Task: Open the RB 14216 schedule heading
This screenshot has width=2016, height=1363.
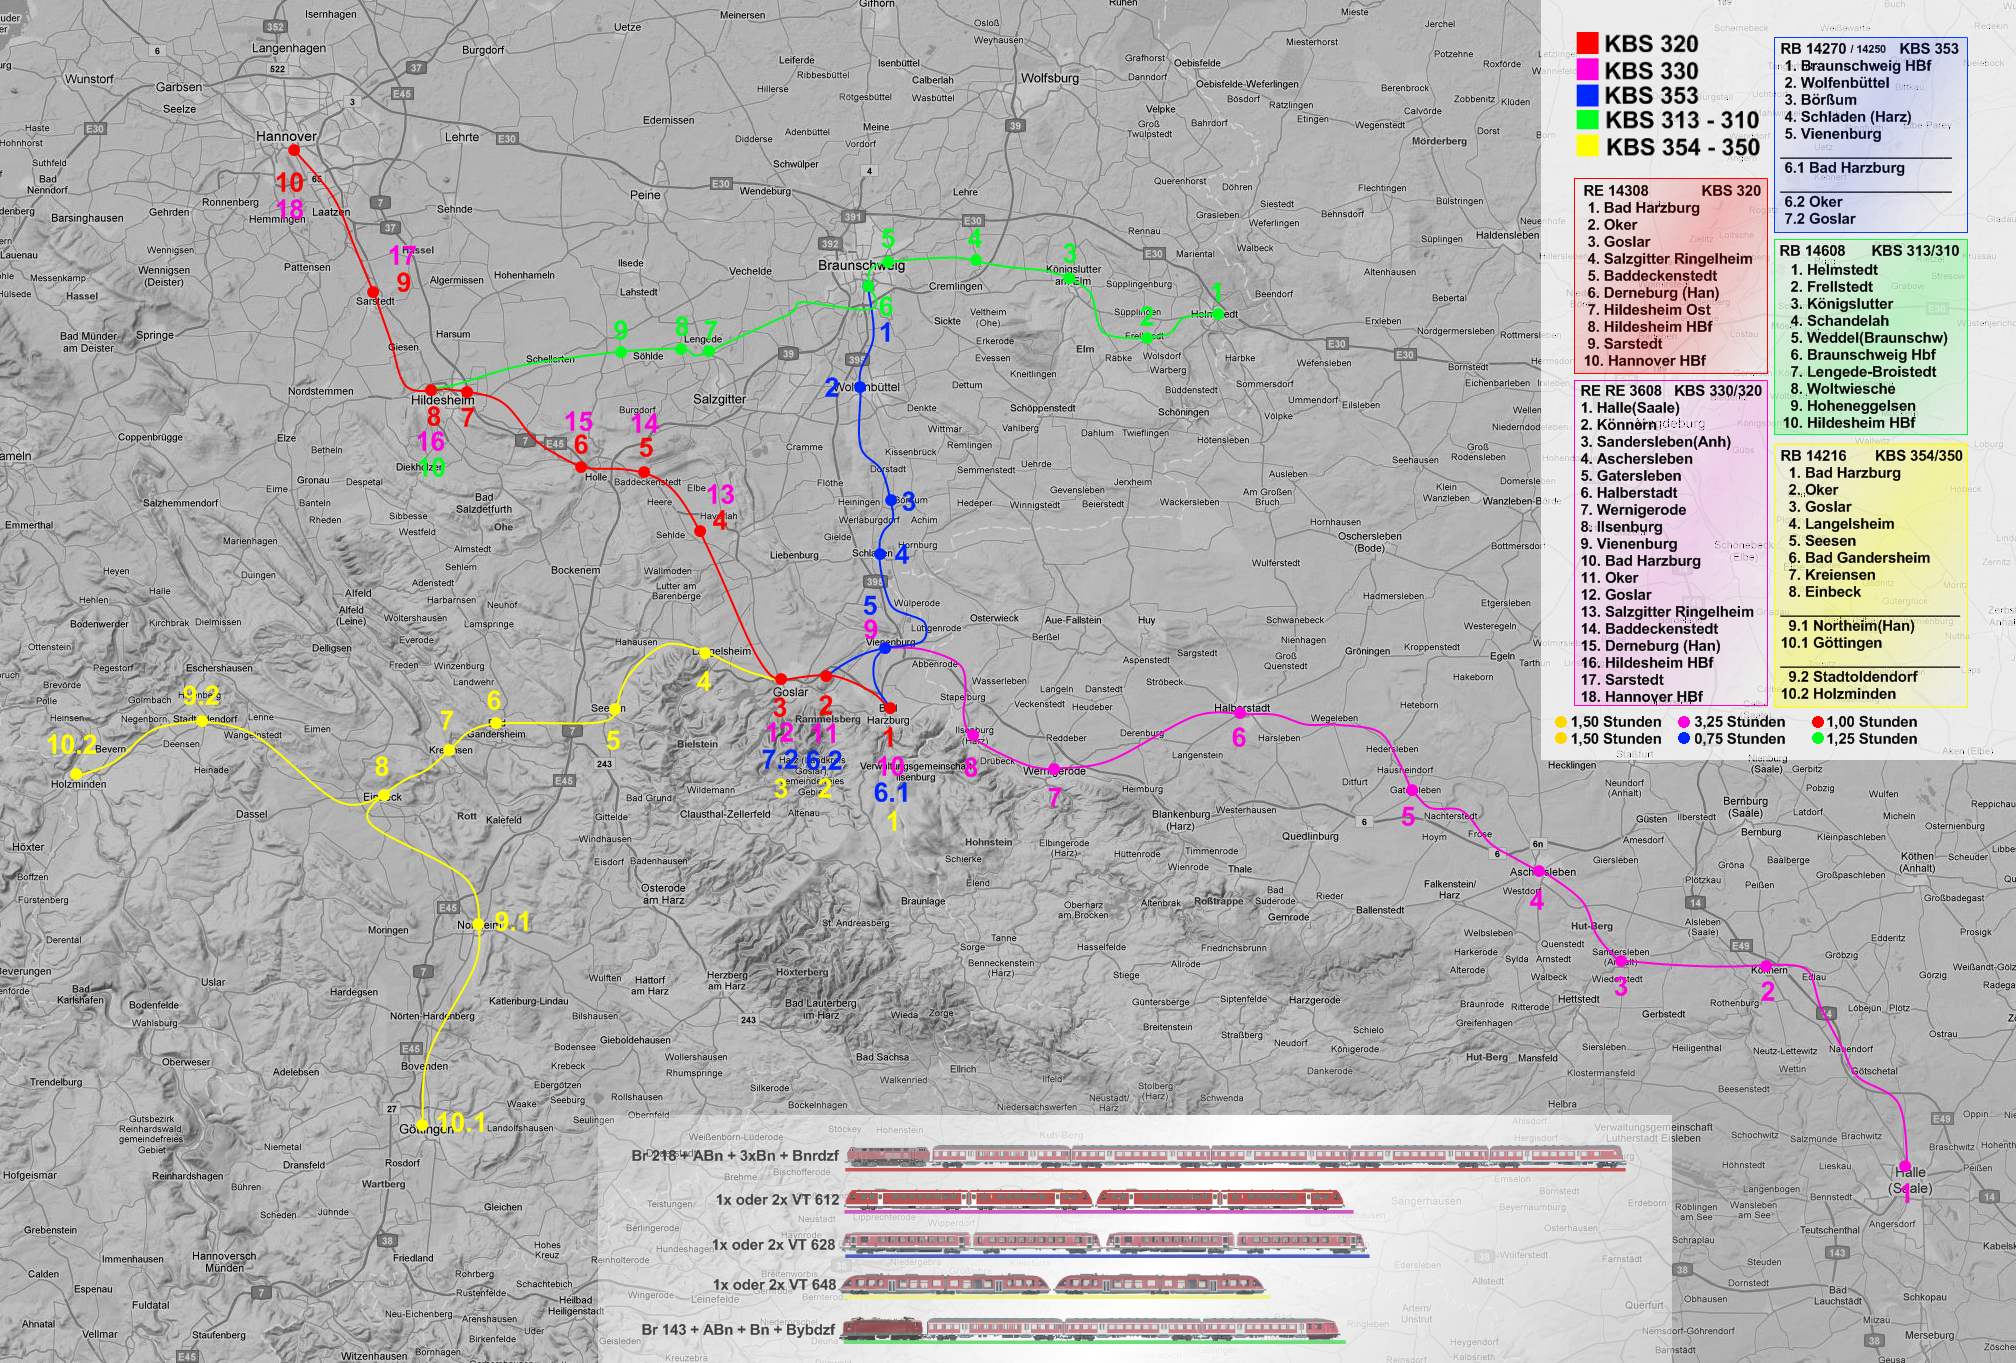Action: [x=1812, y=456]
